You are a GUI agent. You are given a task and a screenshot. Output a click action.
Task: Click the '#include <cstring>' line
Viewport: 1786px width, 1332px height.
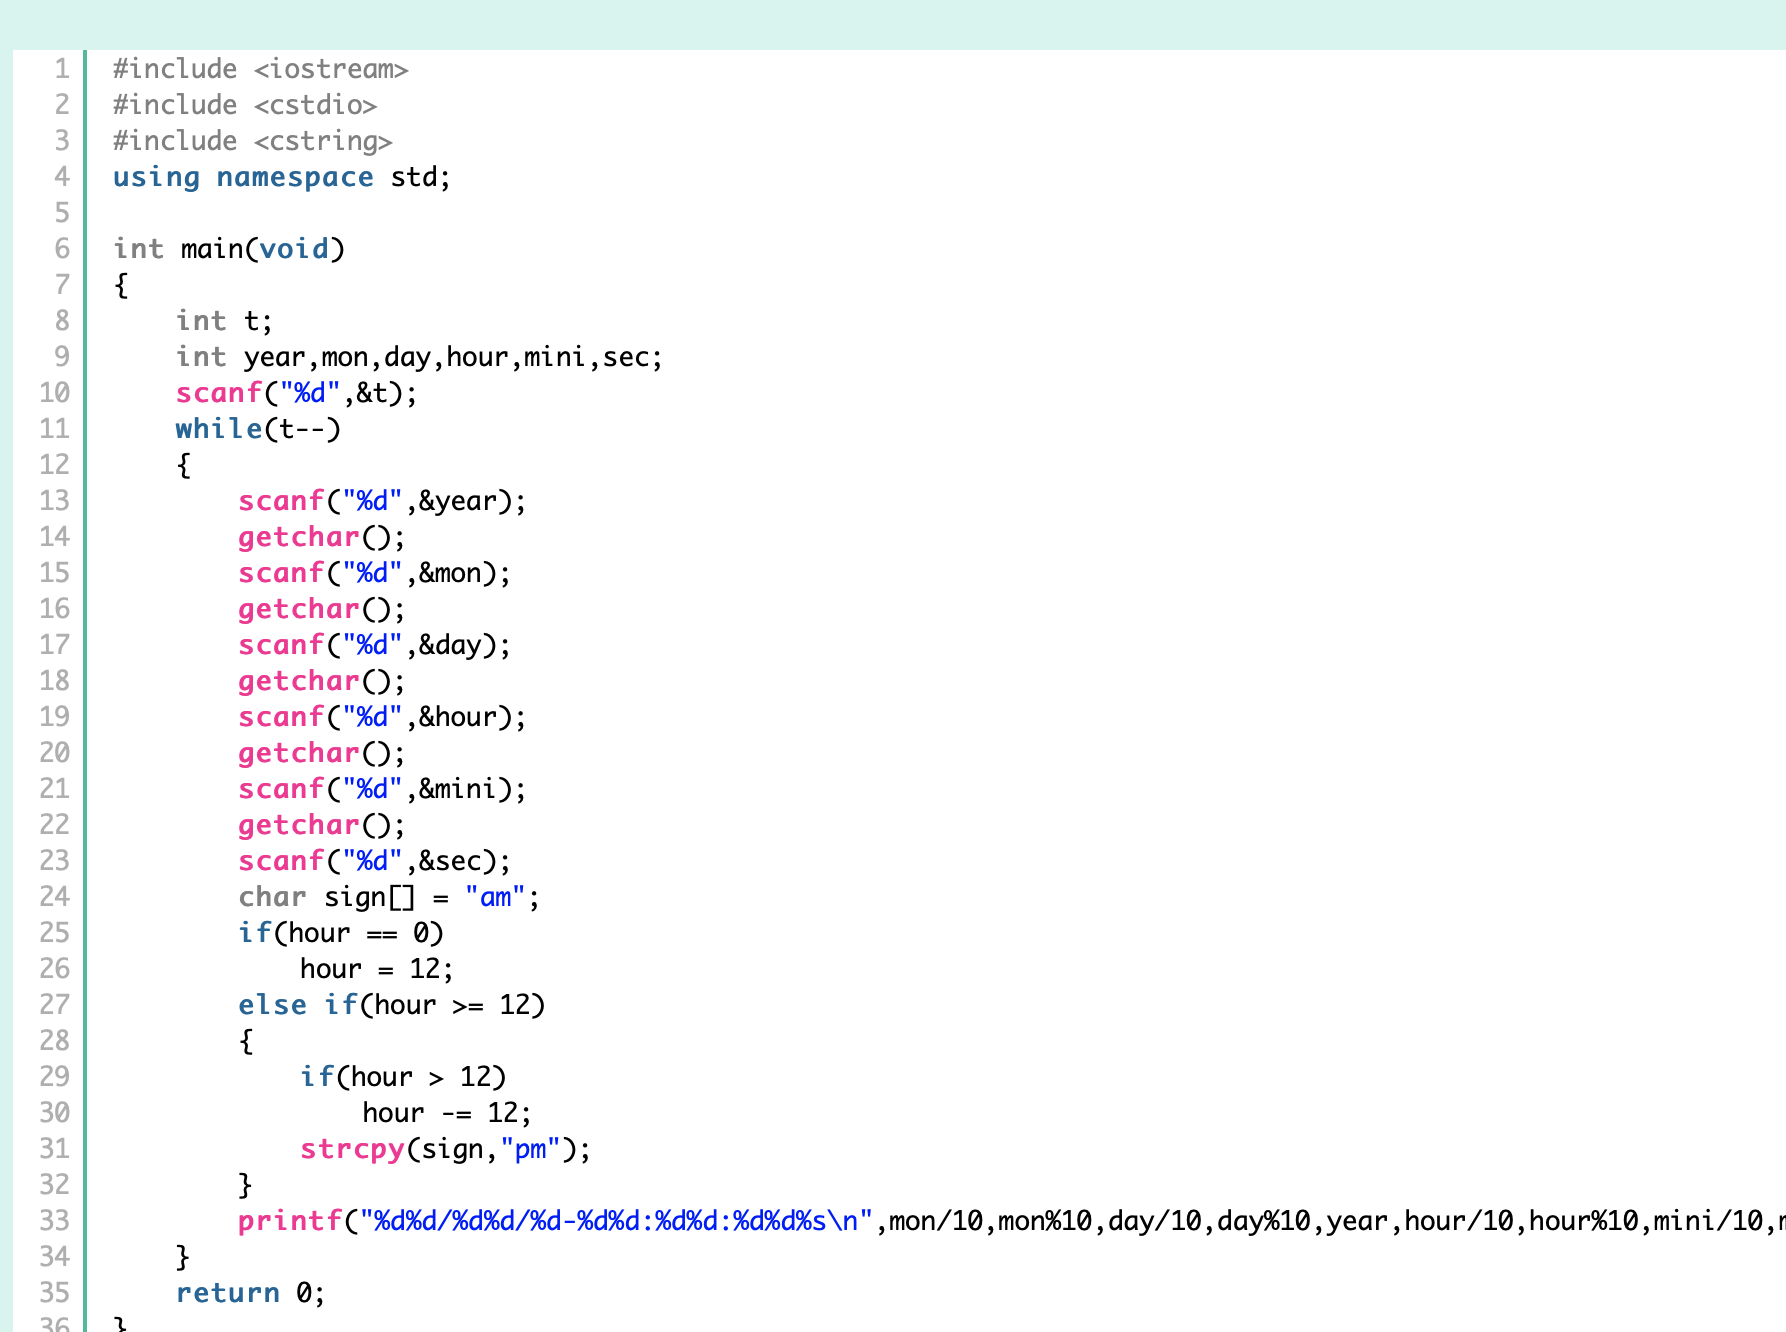pyautogui.click(x=253, y=141)
